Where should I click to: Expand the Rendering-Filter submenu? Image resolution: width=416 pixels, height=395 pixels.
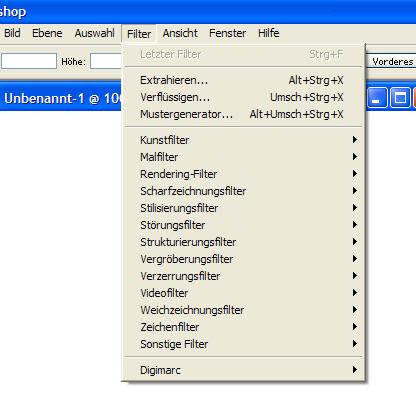click(243, 174)
